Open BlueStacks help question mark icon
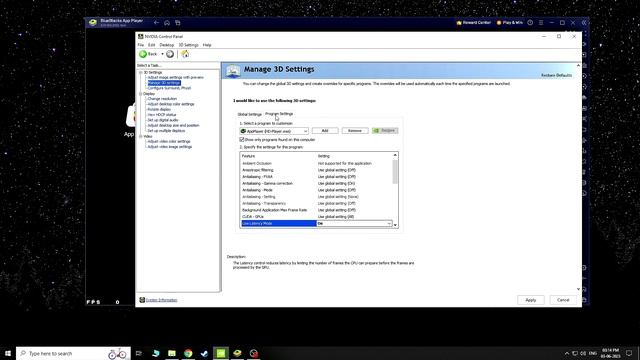 point(530,23)
